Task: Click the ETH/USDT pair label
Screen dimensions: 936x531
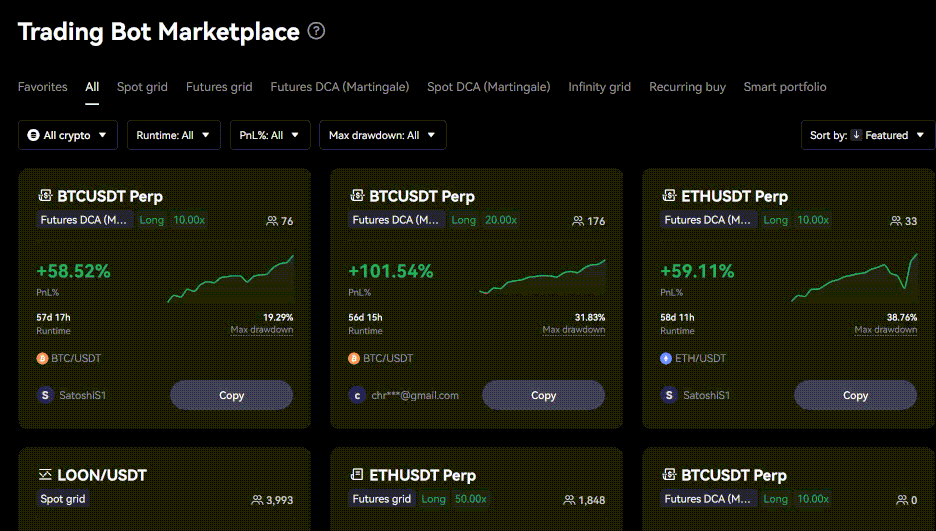Action: click(700, 359)
